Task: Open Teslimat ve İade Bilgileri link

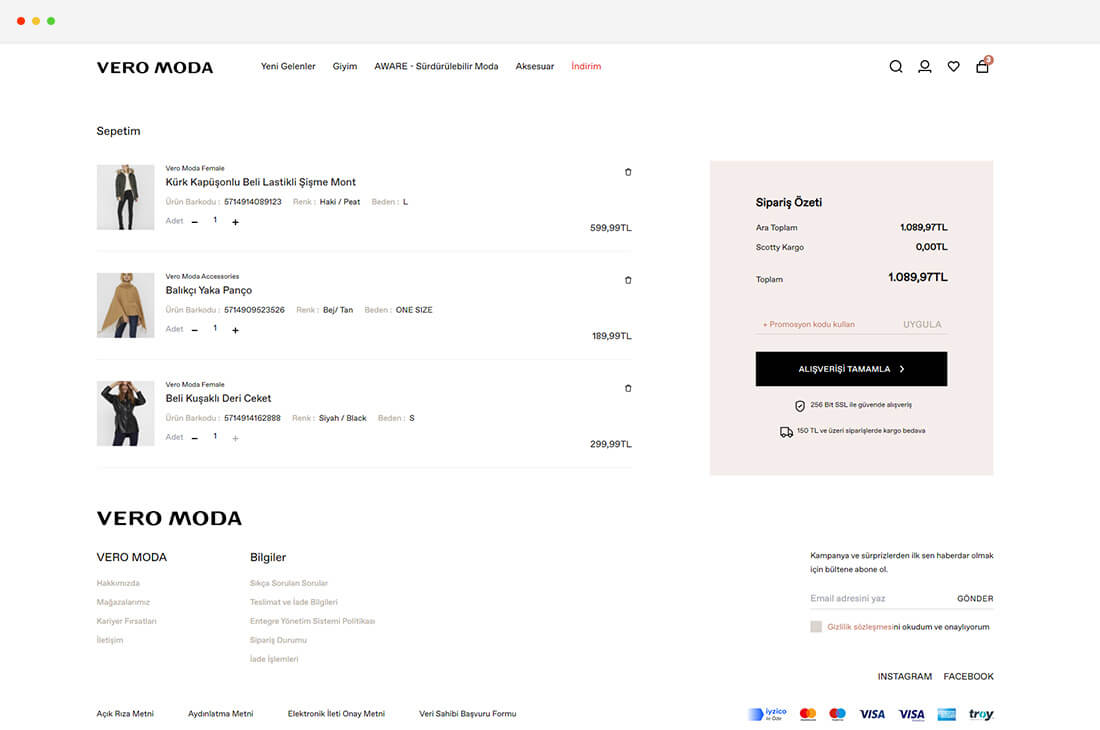Action: [293, 602]
